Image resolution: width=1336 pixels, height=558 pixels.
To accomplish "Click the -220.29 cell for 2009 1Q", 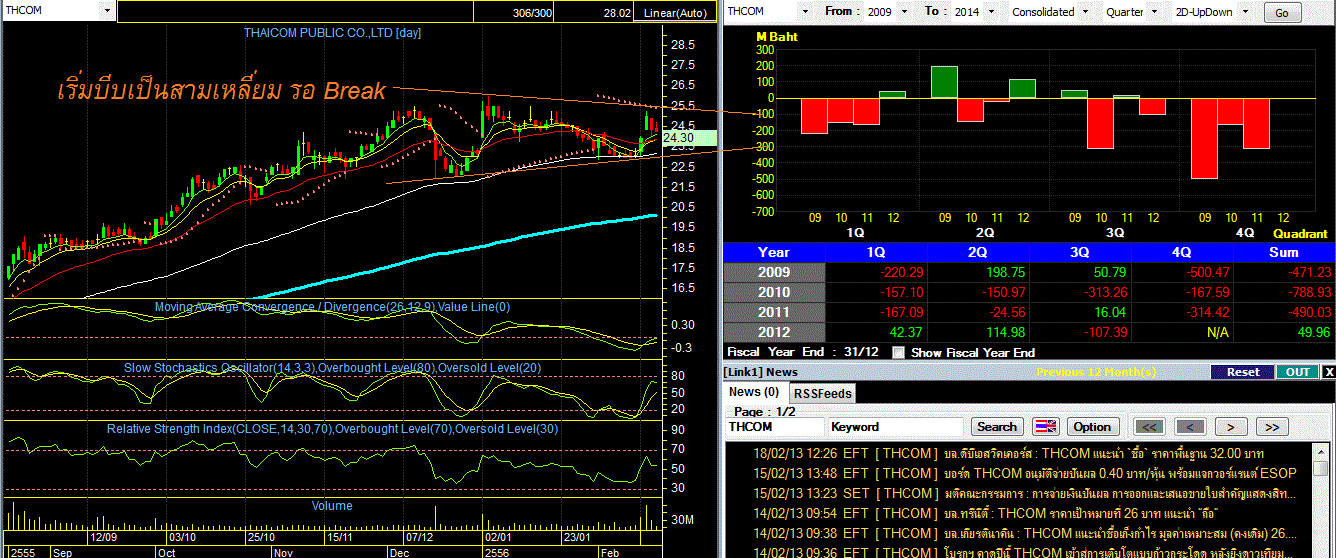I will point(876,272).
